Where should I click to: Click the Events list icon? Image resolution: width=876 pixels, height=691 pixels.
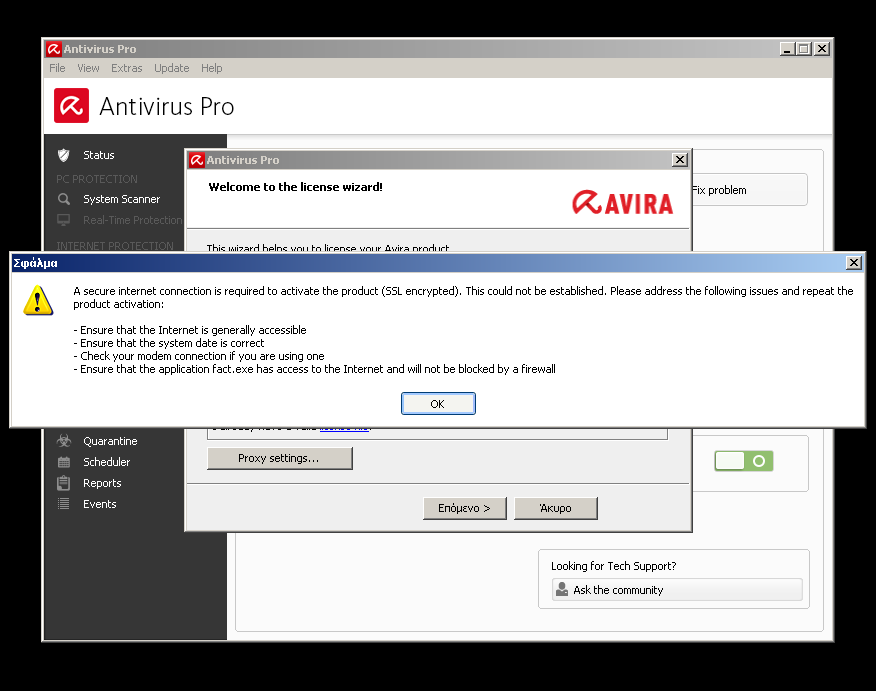click(64, 504)
